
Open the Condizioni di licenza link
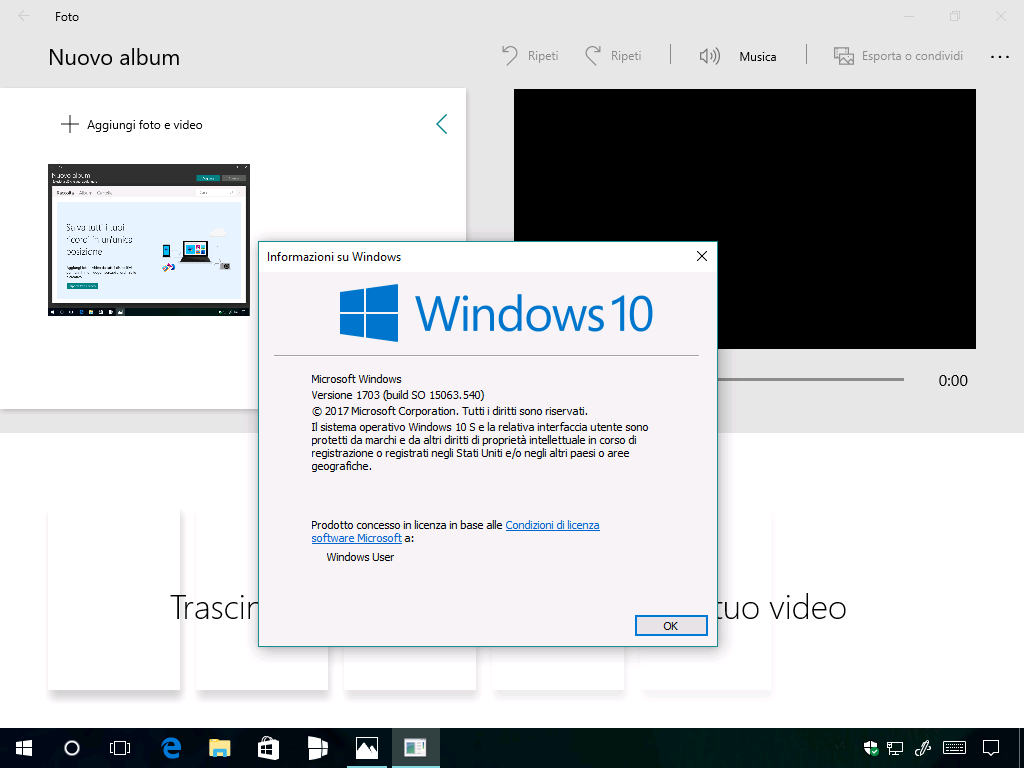[552, 525]
